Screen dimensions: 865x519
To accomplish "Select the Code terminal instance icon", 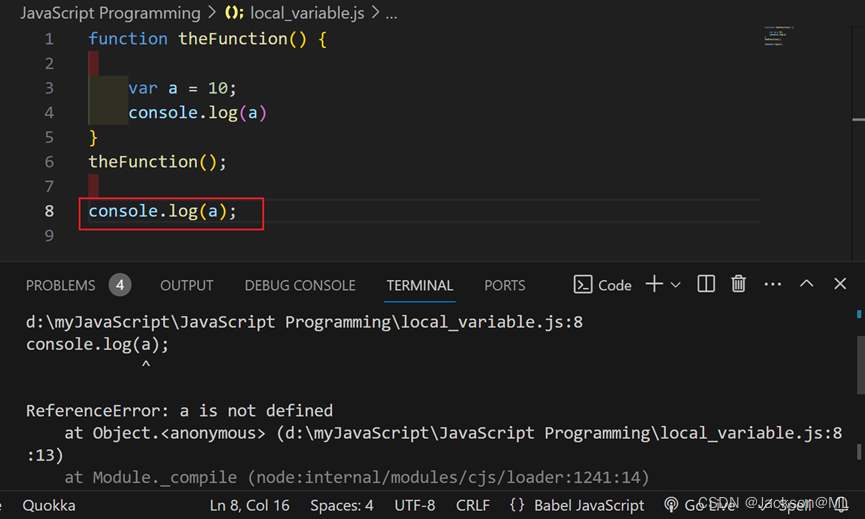I will pyautogui.click(x=583, y=285).
